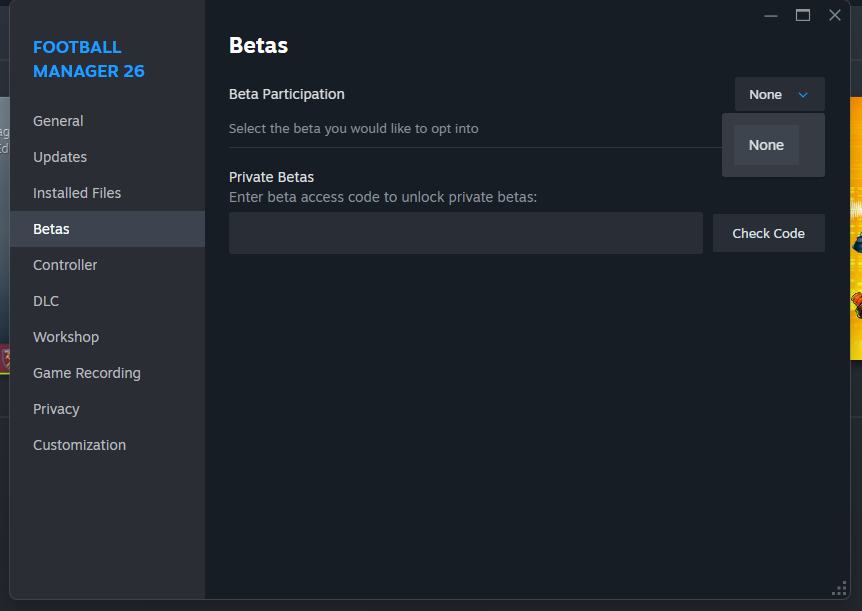Collapse the Beta Participation dropdown

click(x=766, y=94)
